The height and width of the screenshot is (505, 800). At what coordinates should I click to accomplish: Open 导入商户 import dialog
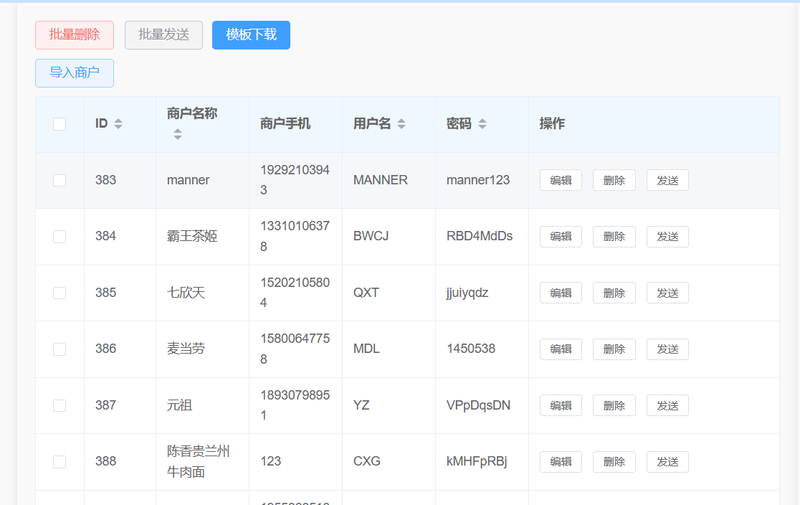tap(74, 73)
